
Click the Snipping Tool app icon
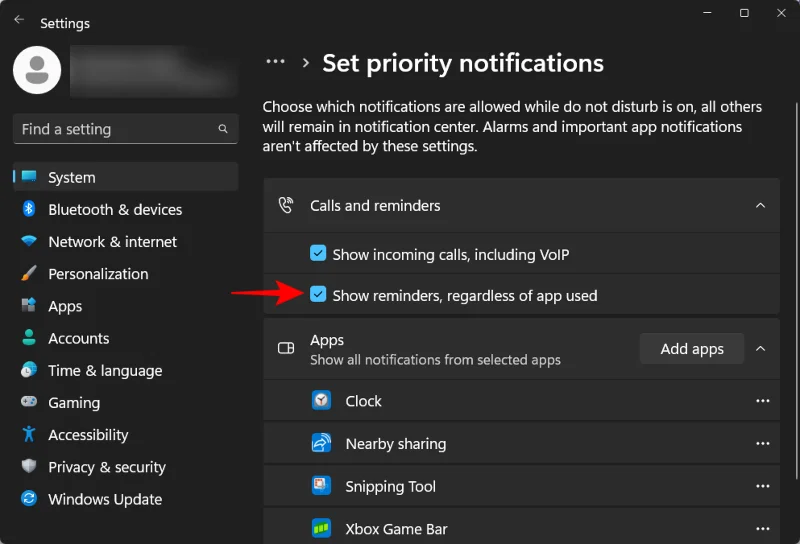pyautogui.click(x=321, y=486)
